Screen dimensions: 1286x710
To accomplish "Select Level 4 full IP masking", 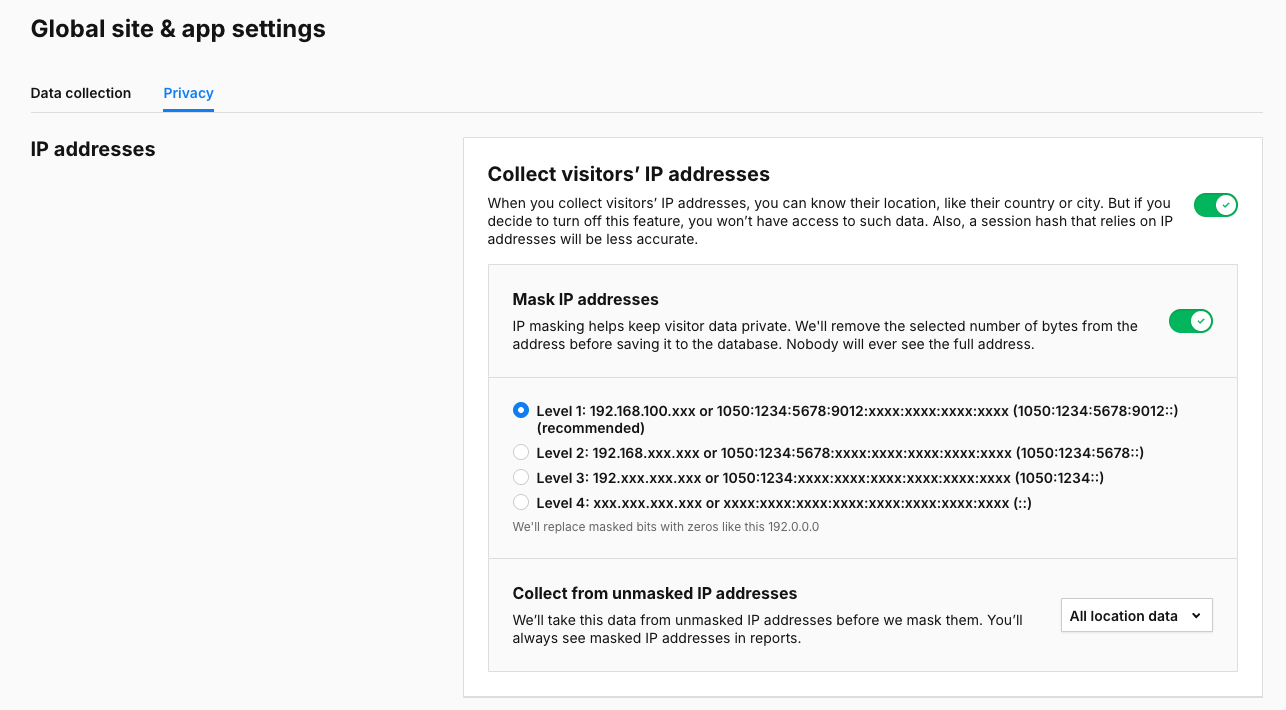I will [x=520, y=502].
